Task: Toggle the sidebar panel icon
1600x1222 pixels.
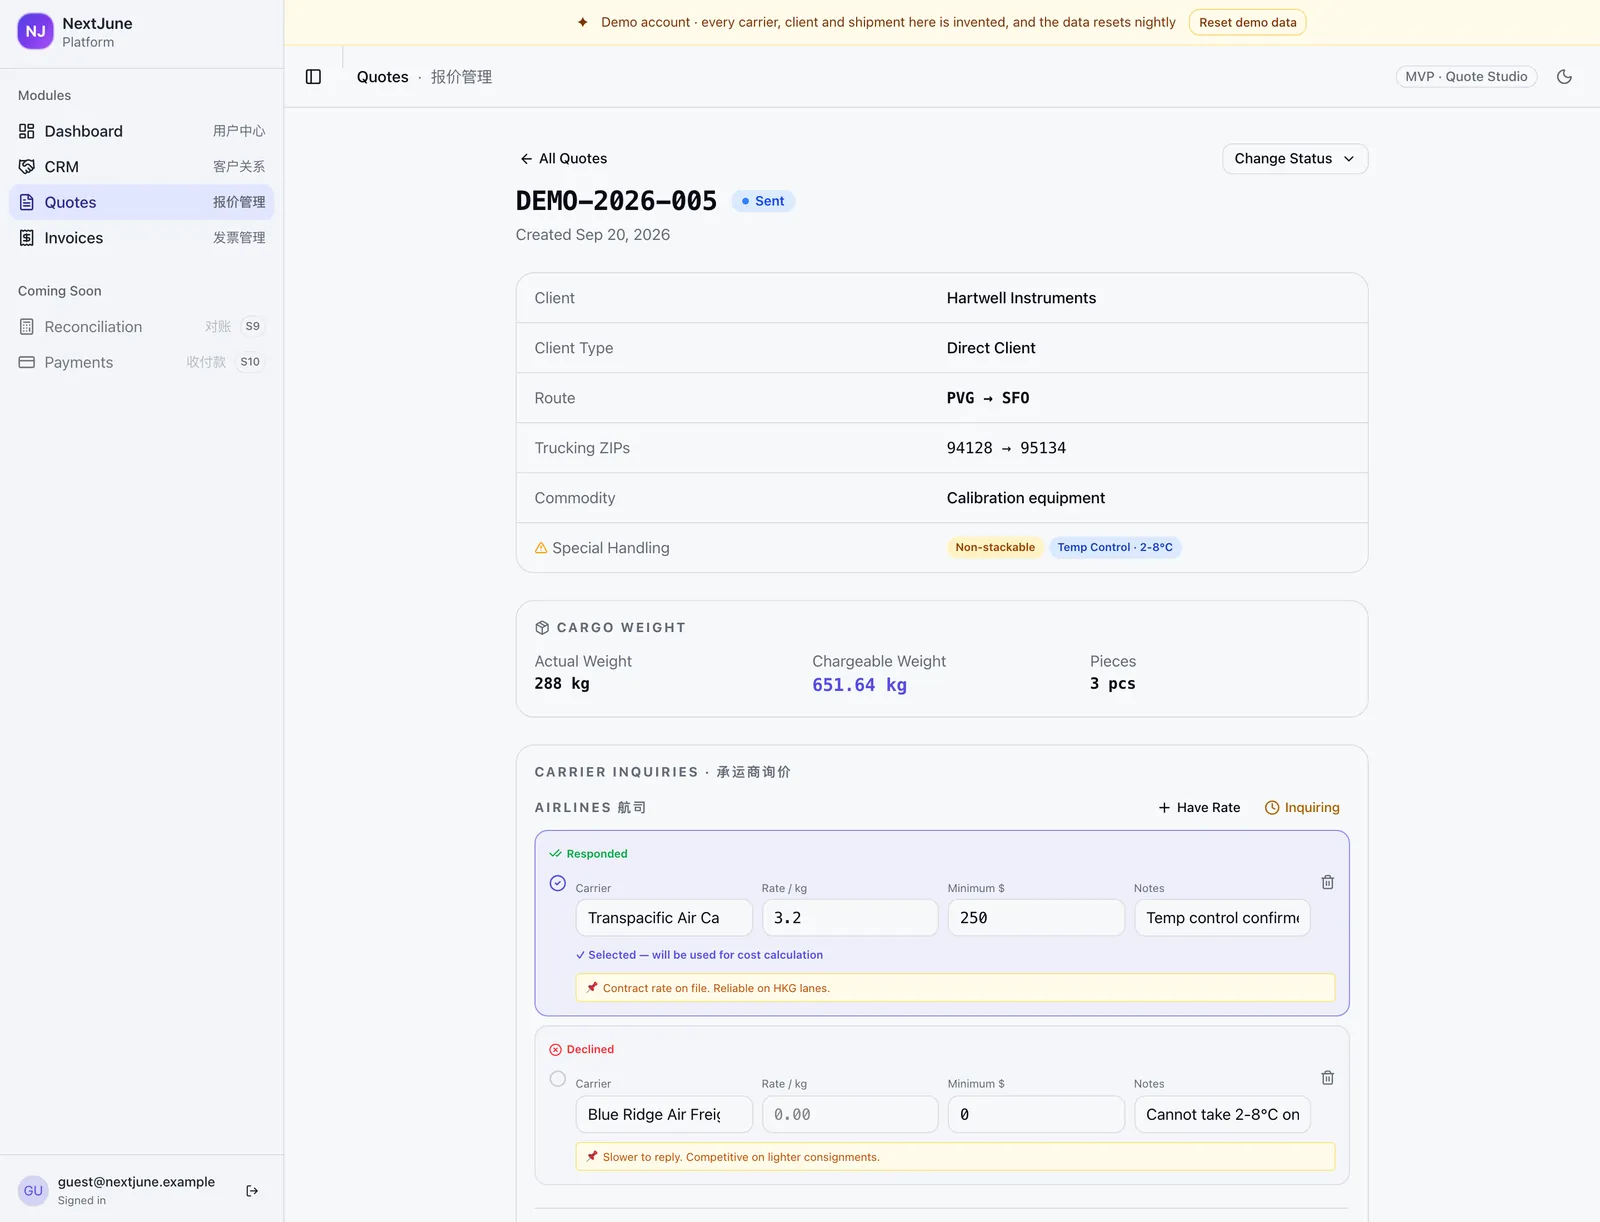Action: [313, 77]
